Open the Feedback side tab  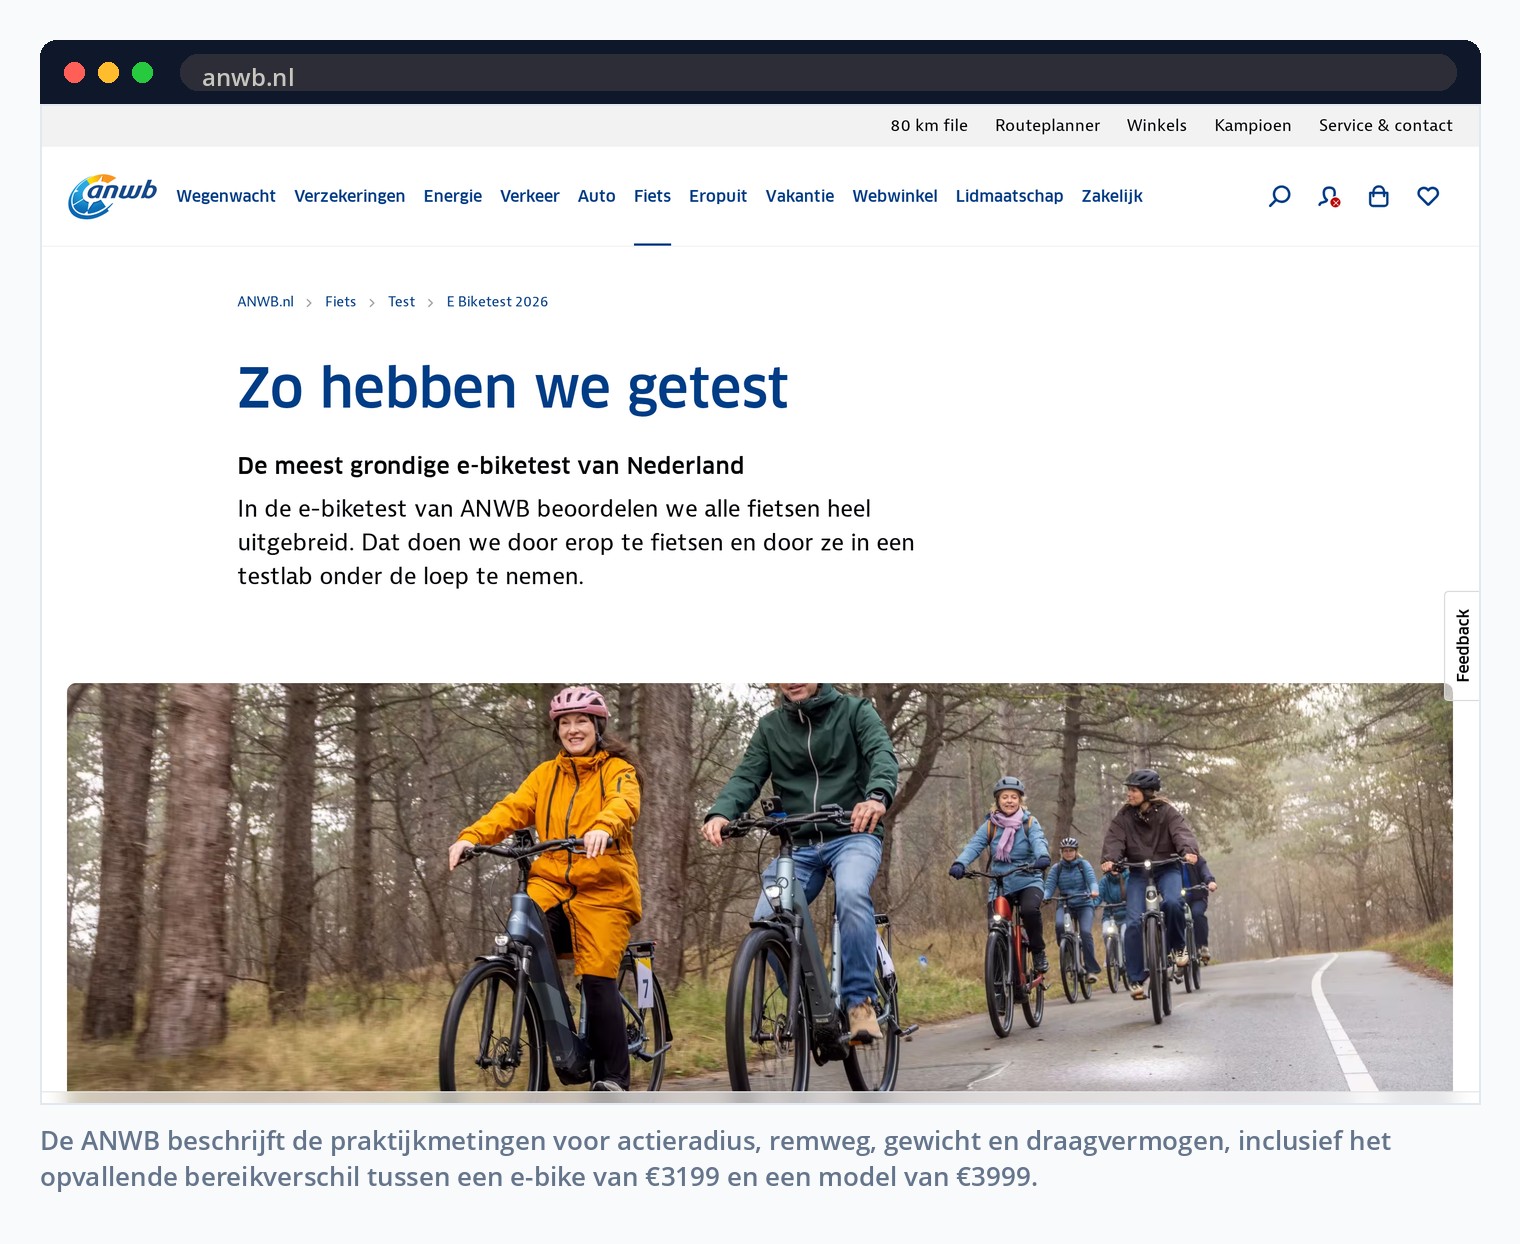click(1462, 645)
